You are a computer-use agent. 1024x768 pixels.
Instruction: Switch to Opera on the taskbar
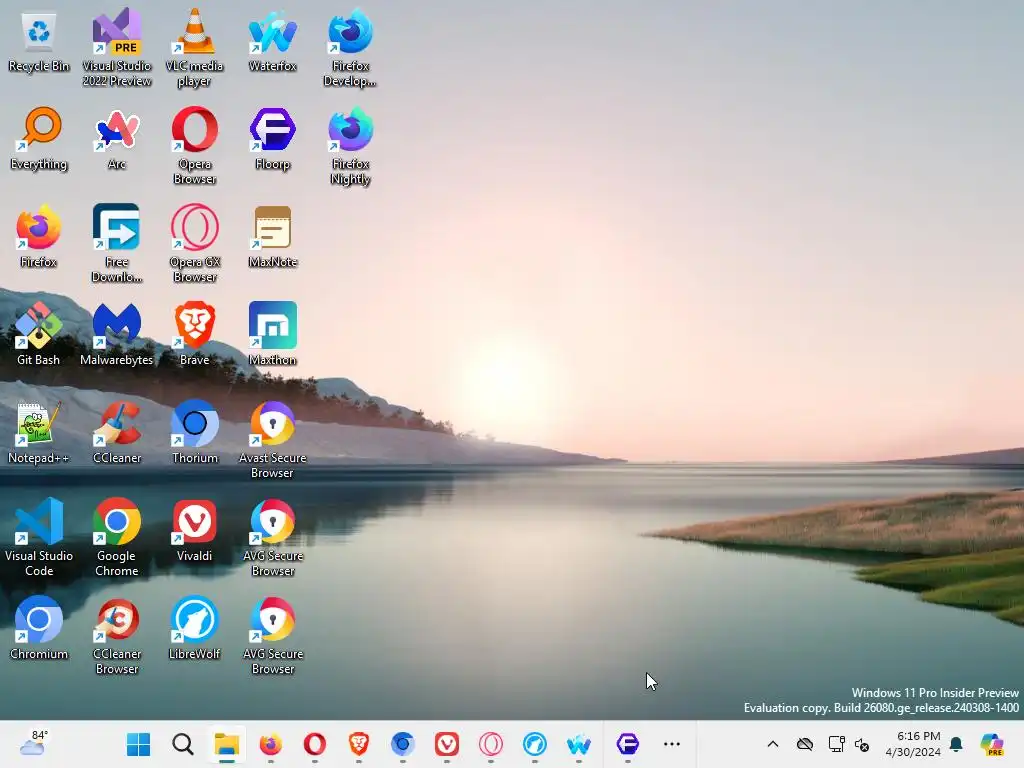pyautogui.click(x=315, y=744)
